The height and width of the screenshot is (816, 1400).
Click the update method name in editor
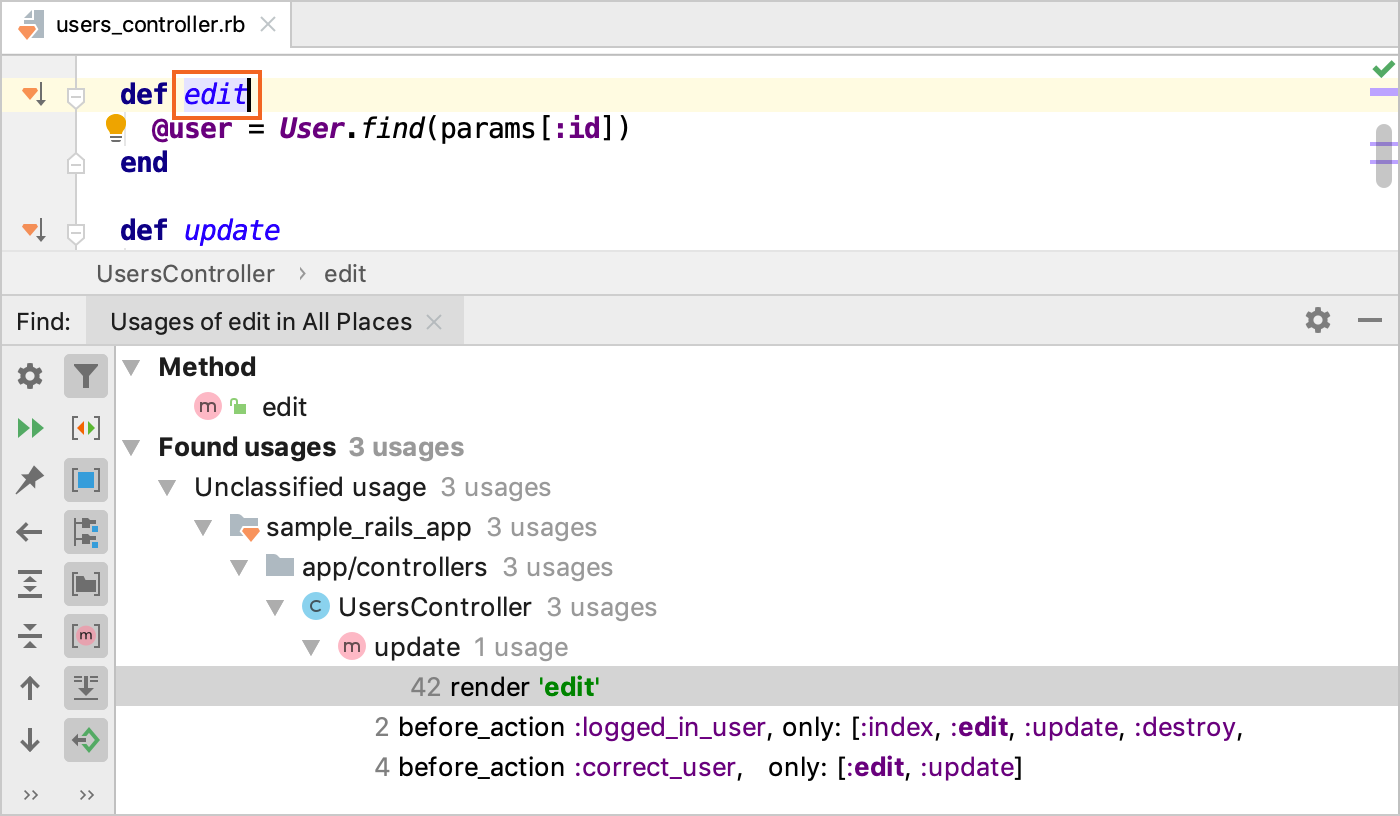click(232, 231)
